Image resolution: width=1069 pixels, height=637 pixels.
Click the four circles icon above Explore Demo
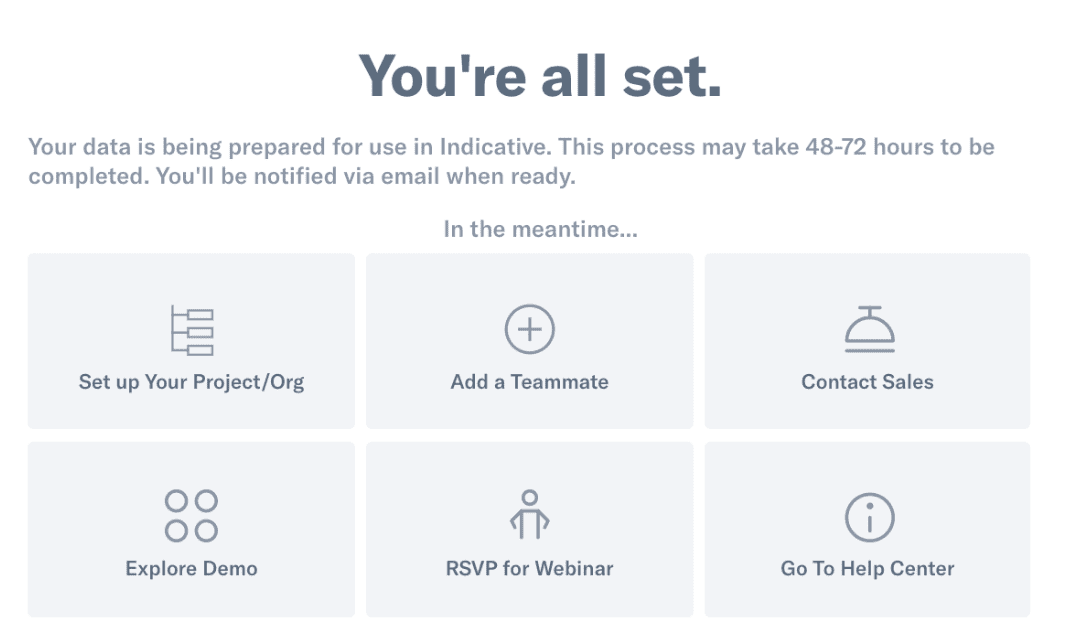[x=191, y=514]
